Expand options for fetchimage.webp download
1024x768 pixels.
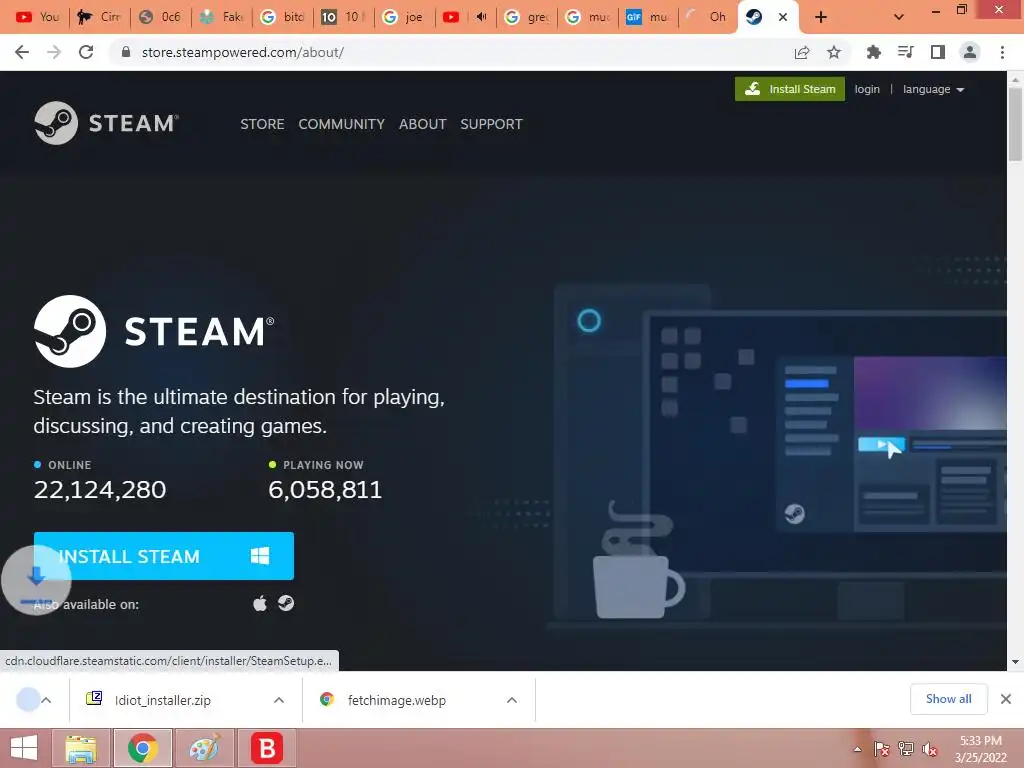[x=512, y=700]
